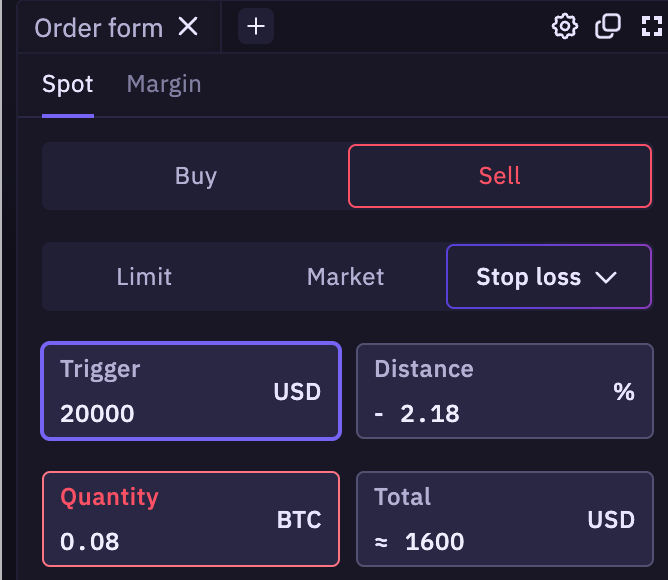Open order form settings gear

(565, 27)
